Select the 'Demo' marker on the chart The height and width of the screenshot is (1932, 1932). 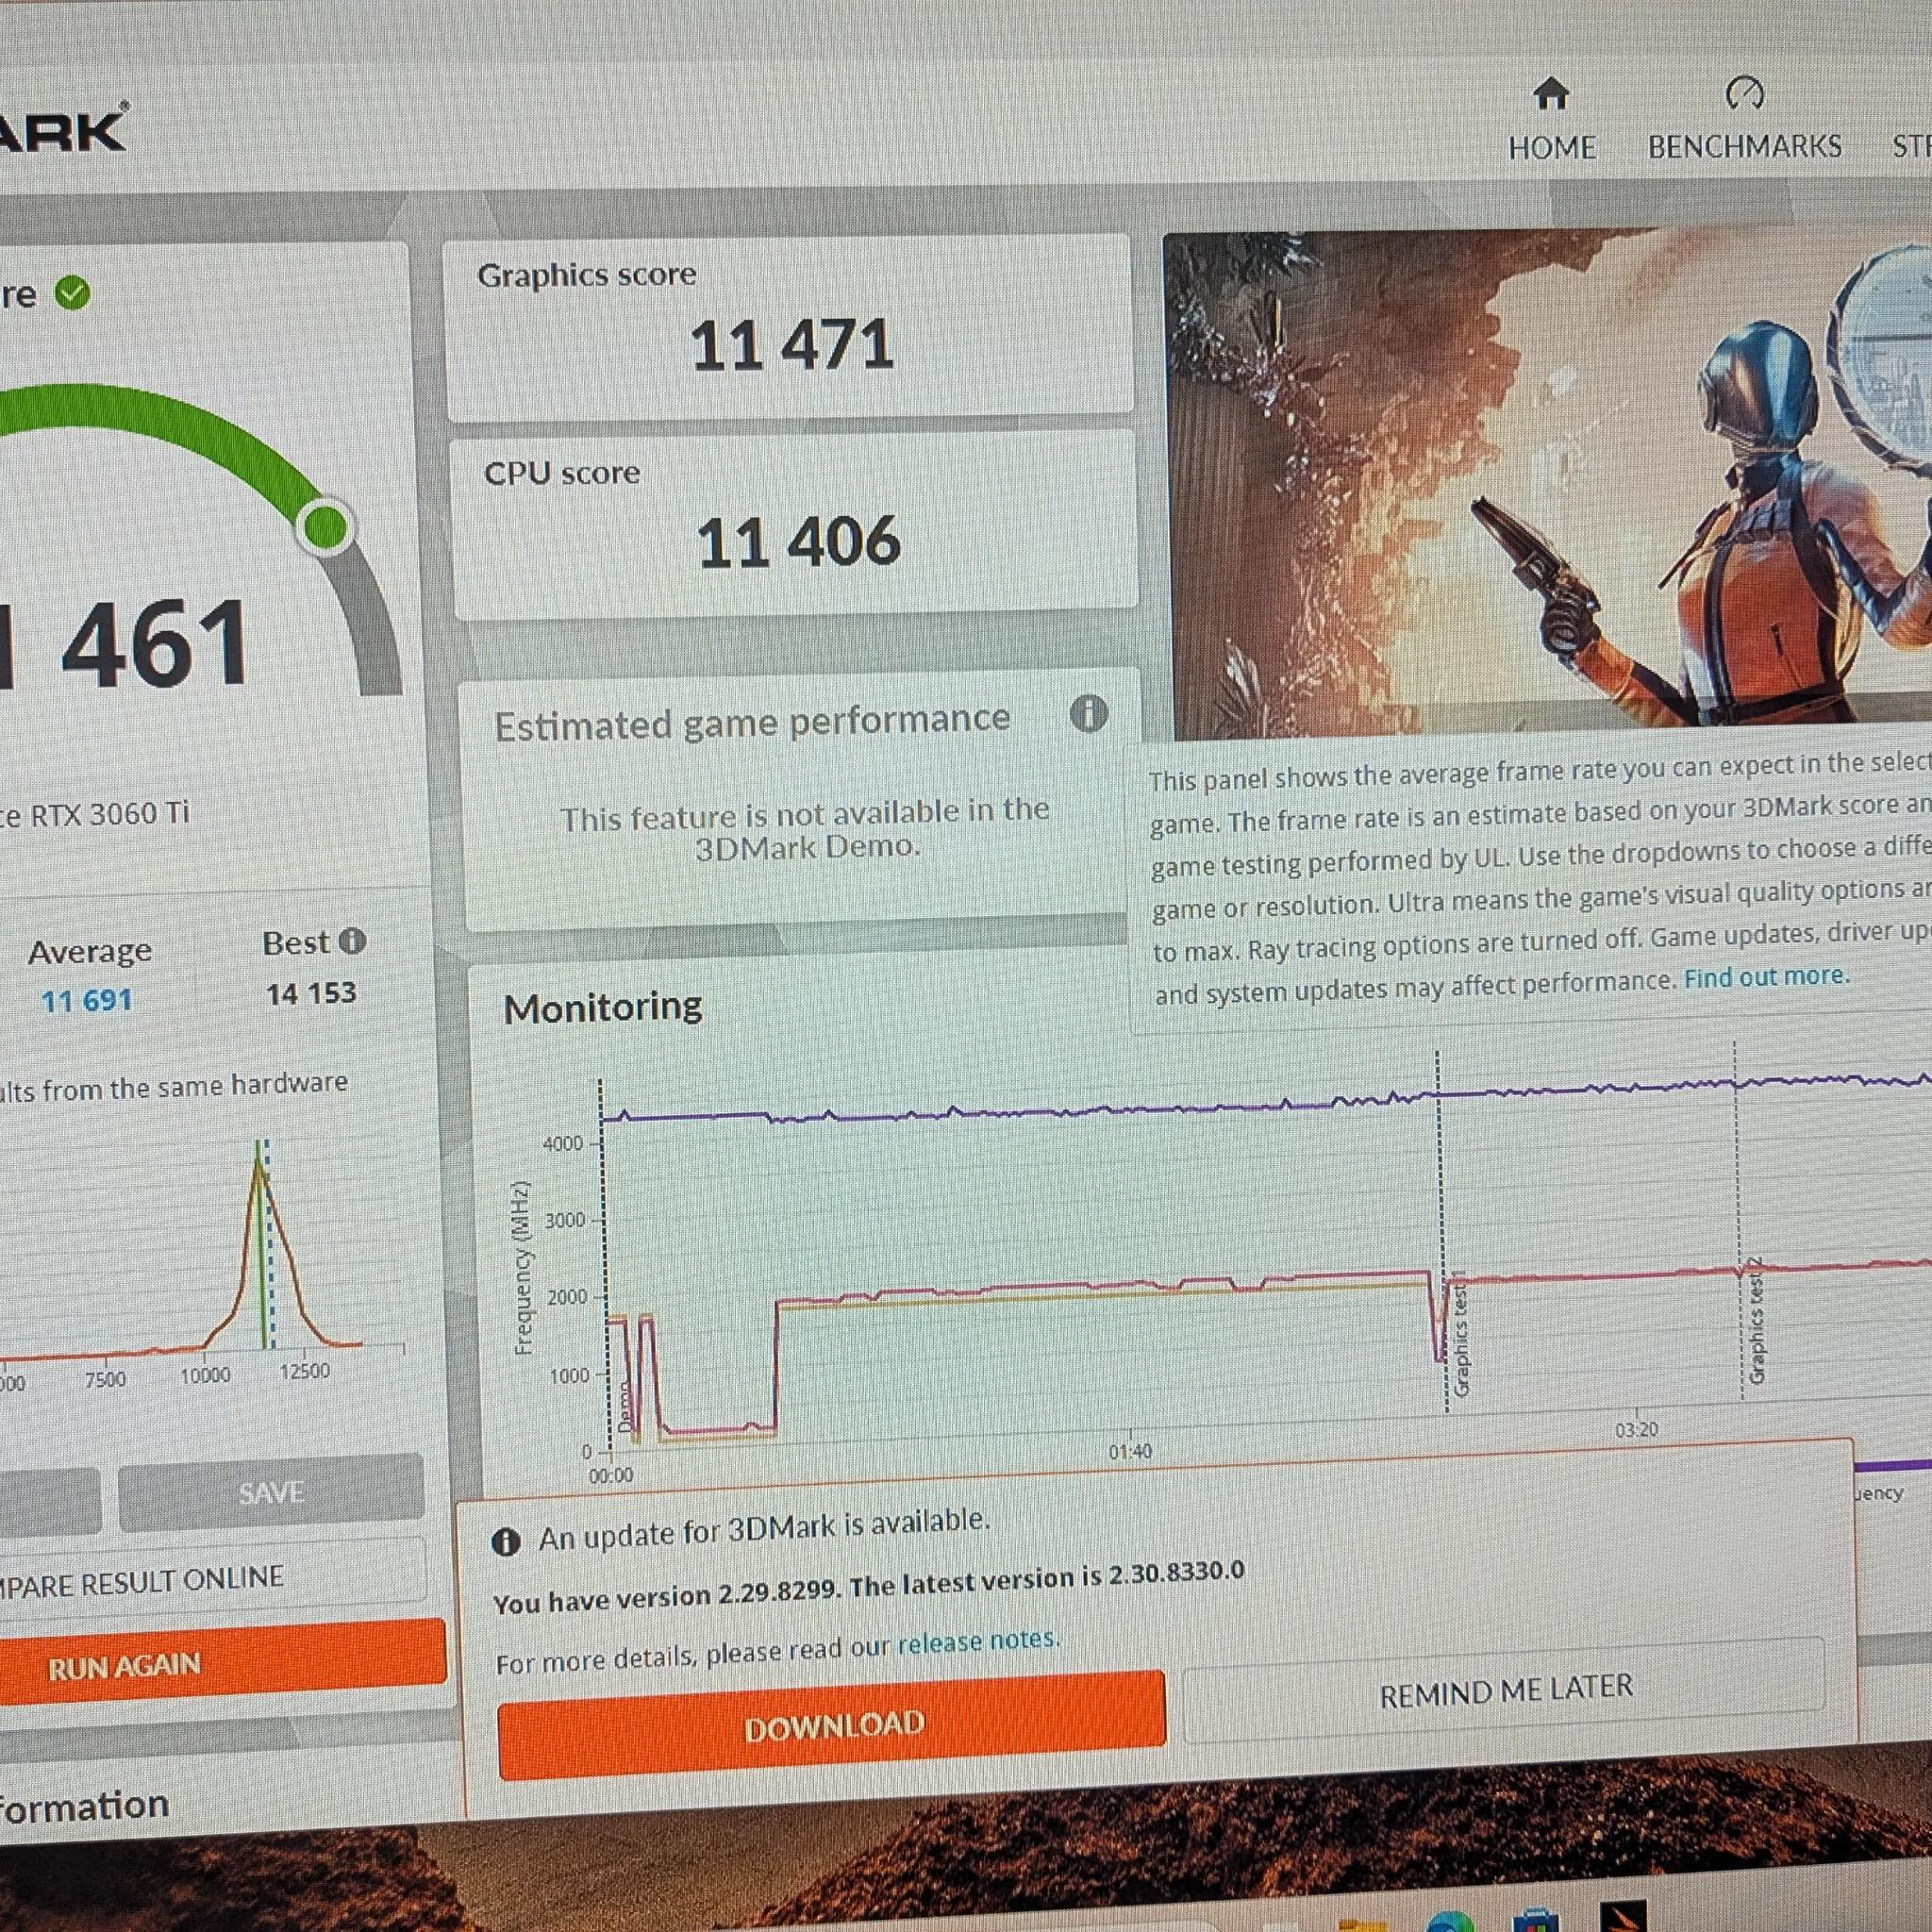626,1405
